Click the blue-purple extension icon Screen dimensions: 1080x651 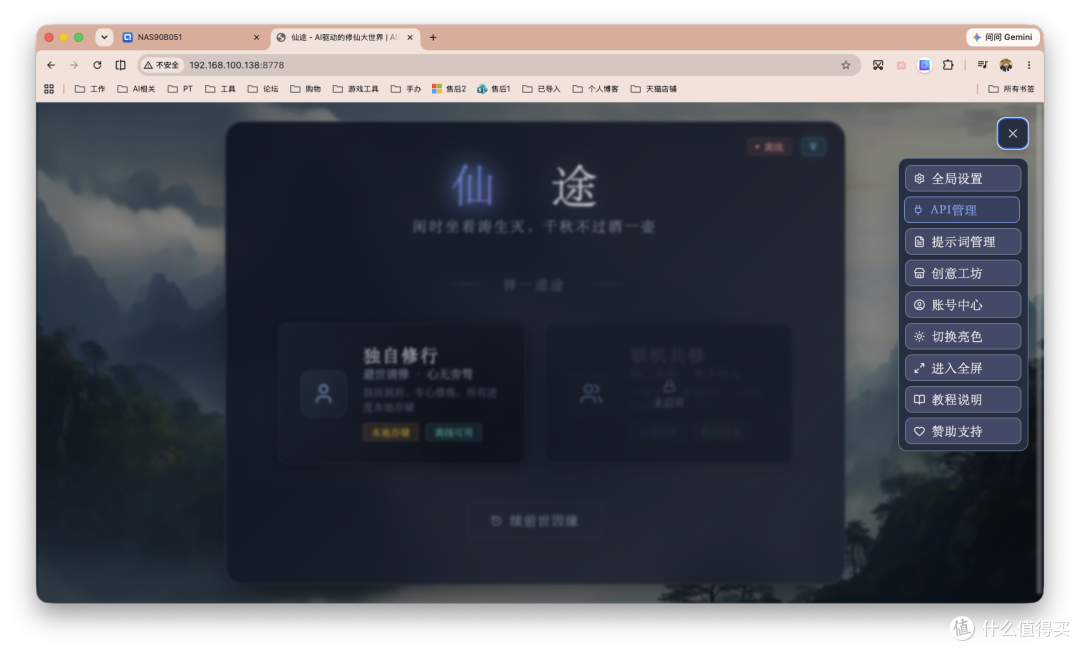924,65
